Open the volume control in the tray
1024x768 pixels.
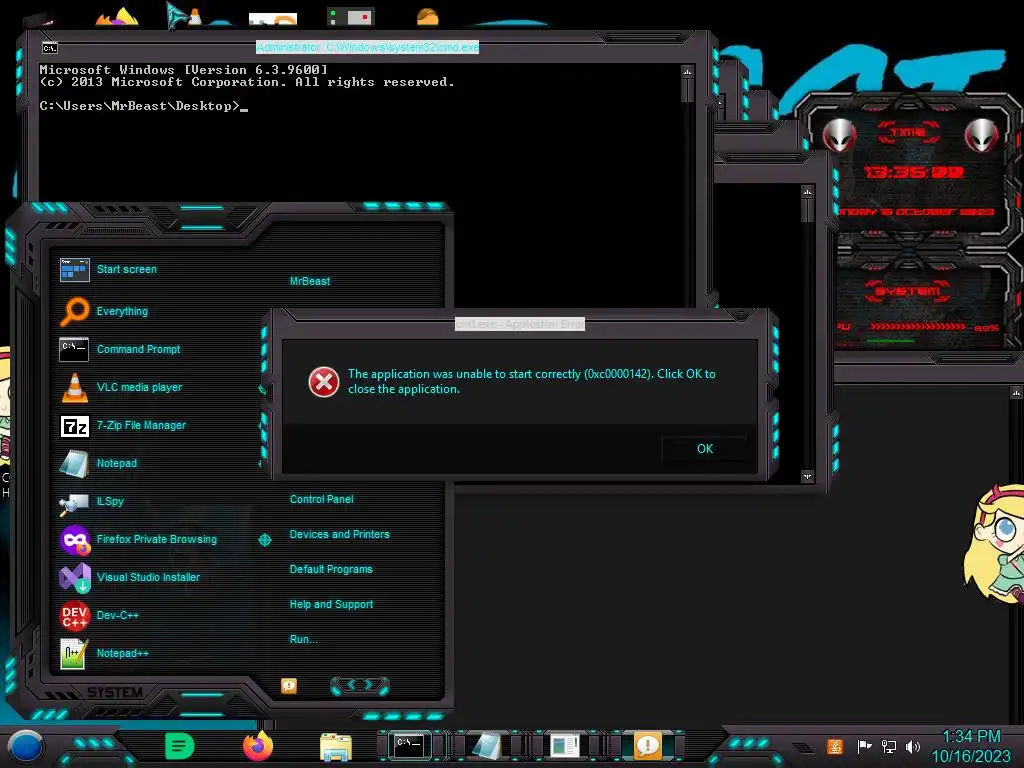912,746
